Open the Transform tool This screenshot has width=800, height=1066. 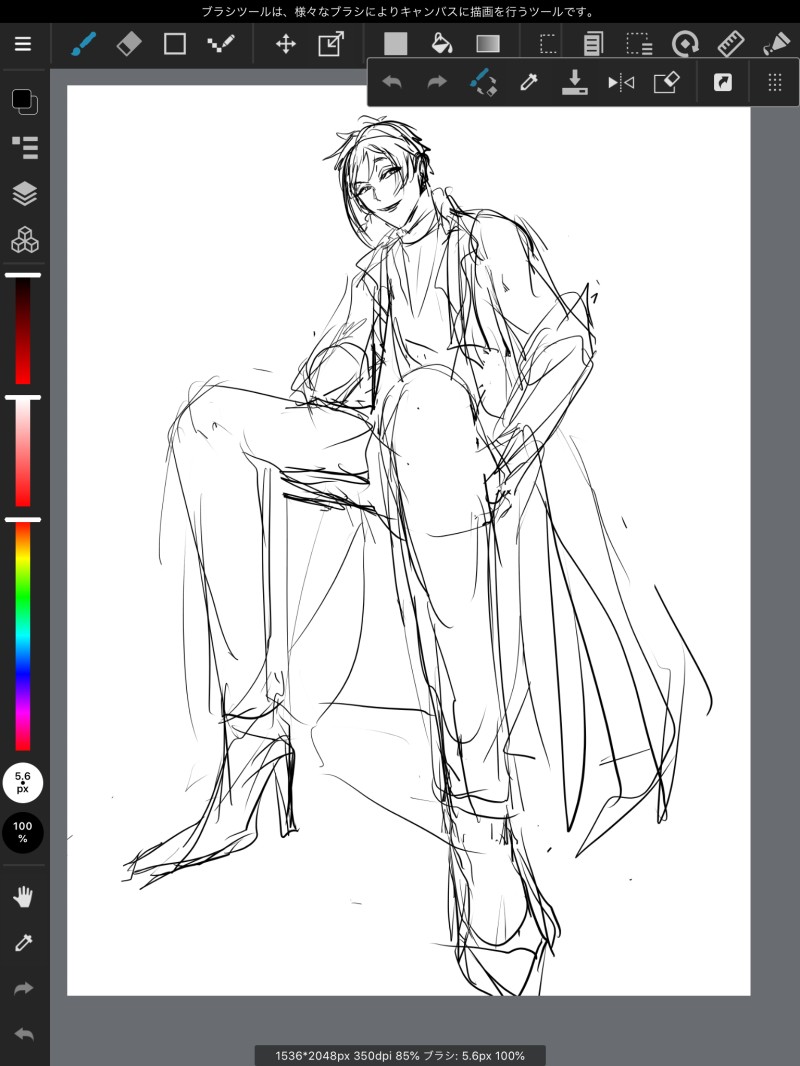(331, 44)
